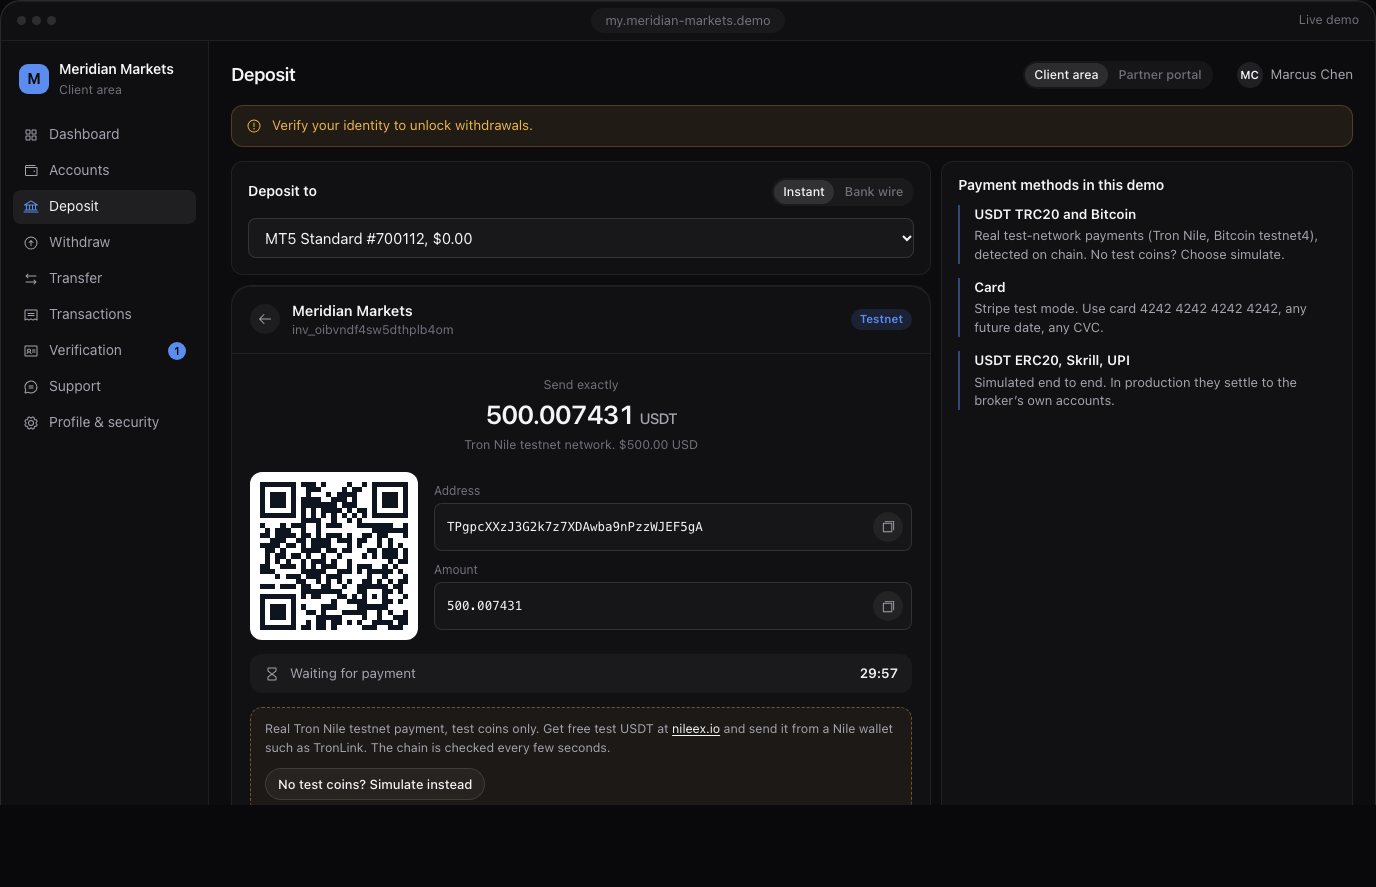The width and height of the screenshot is (1376, 887).
Task: Click the deposit QR code
Action: (334, 556)
